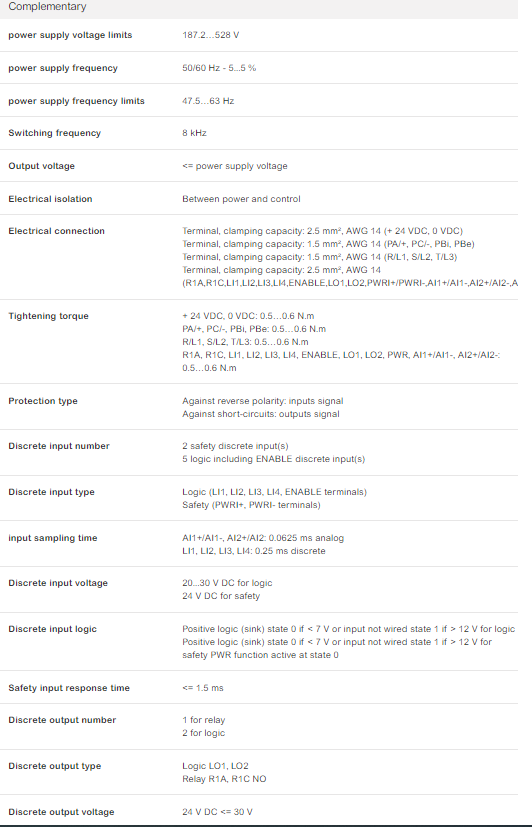
Task: Click the 187.2...528 V value
Action: coord(210,35)
